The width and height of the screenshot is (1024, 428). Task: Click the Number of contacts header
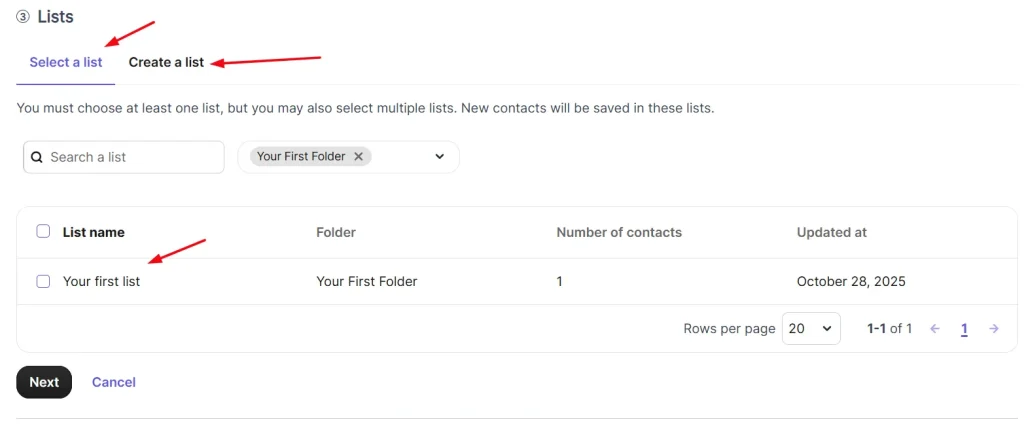[619, 232]
